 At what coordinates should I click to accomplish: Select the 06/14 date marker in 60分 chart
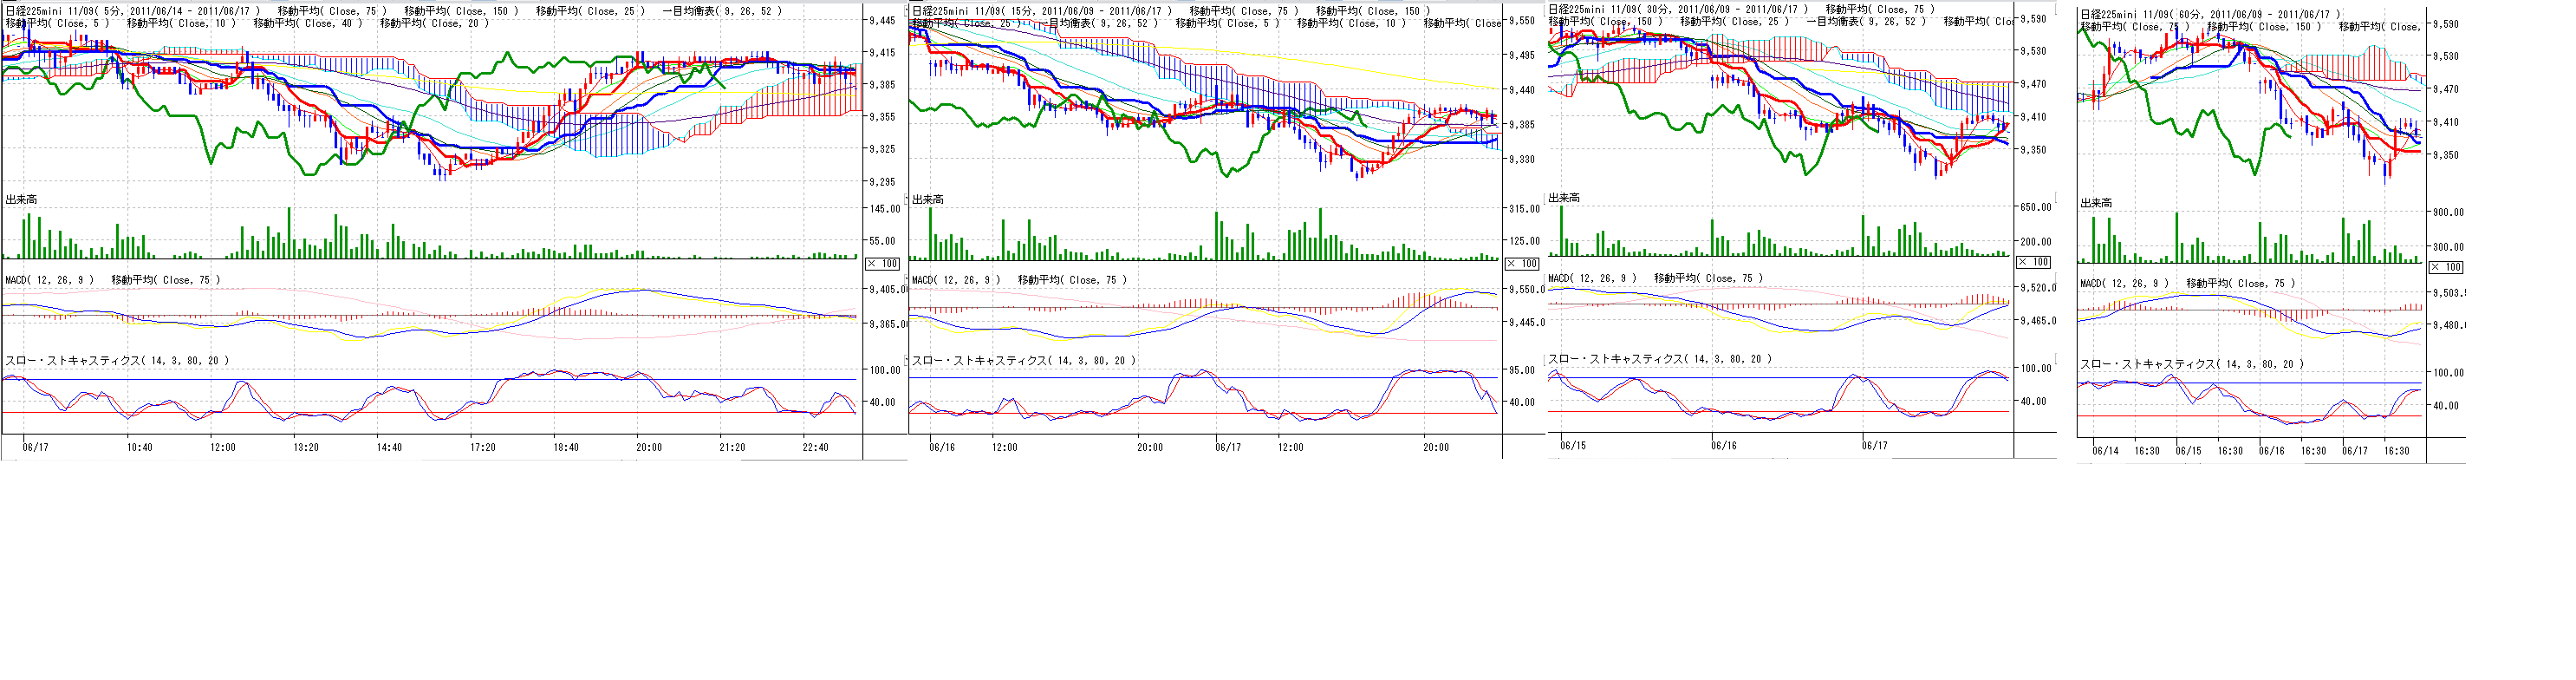click(x=2105, y=451)
